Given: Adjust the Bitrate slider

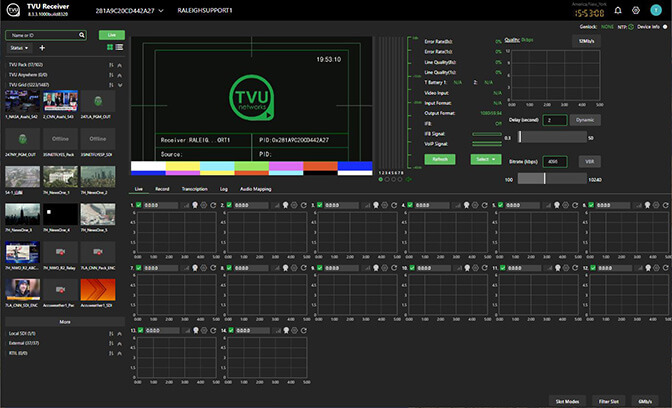Looking at the screenshot, I should tap(552, 179).
